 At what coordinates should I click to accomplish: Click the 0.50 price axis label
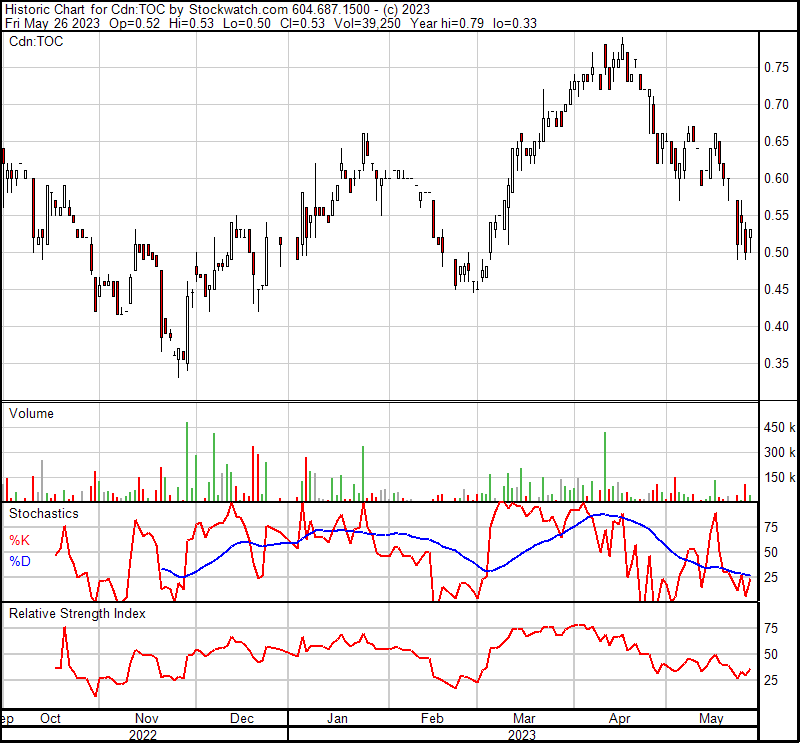[x=776, y=253]
